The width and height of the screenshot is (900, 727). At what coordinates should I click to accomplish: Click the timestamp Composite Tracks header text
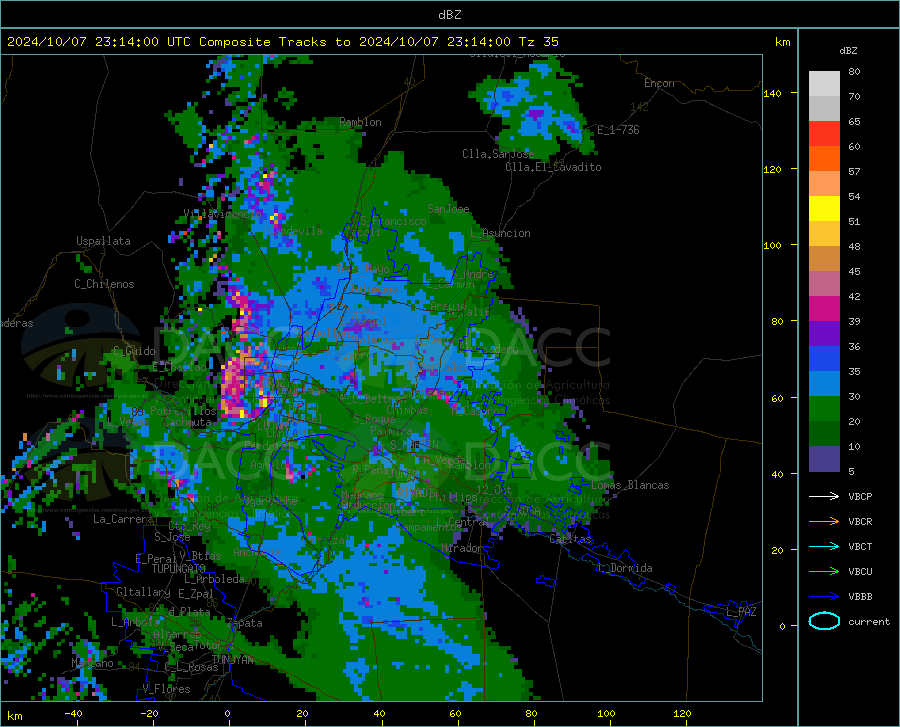282,41
